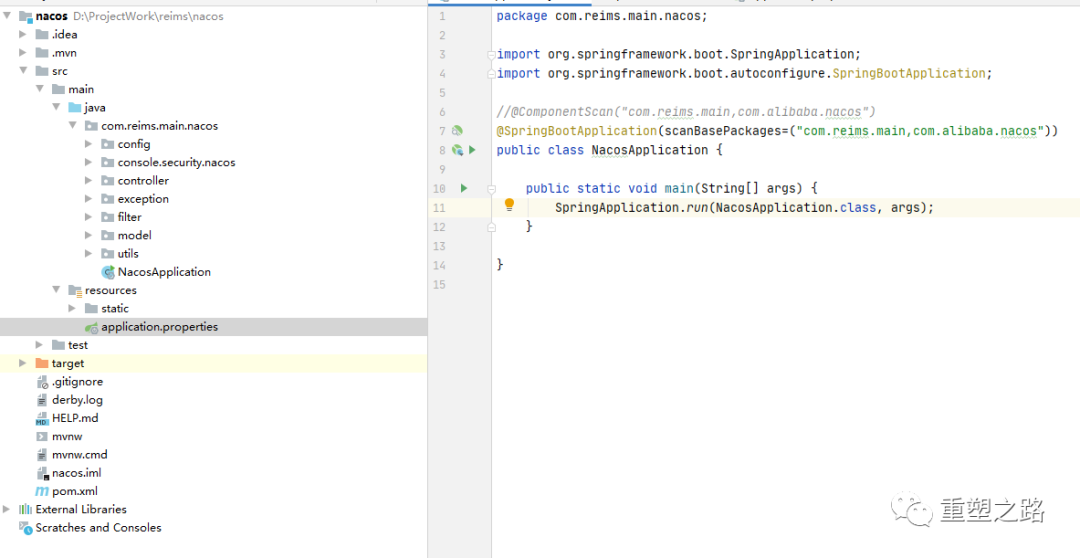Click the @SpringBootApplication annotation in code
The width and height of the screenshot is (1080, 558).
pyautogui.click(x=577, y=131)
